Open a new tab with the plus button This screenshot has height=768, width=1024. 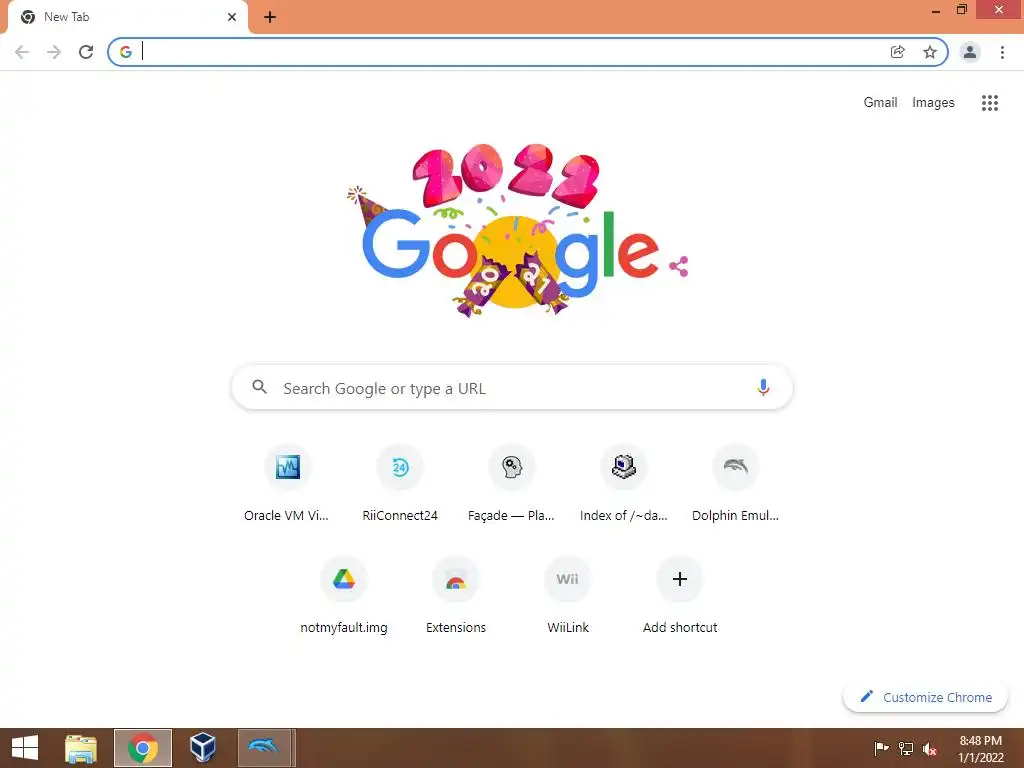270,17
